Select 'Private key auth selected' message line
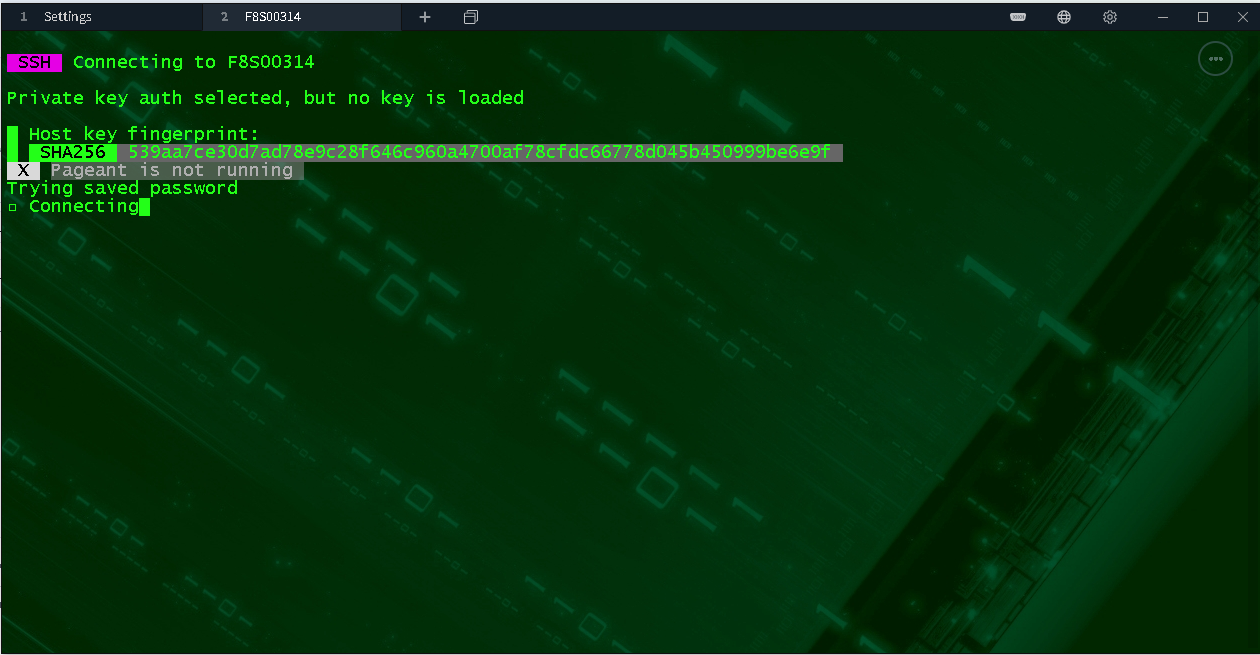Image resolution: width=1260 pixels, height=655 pixels. coord(265,98)
